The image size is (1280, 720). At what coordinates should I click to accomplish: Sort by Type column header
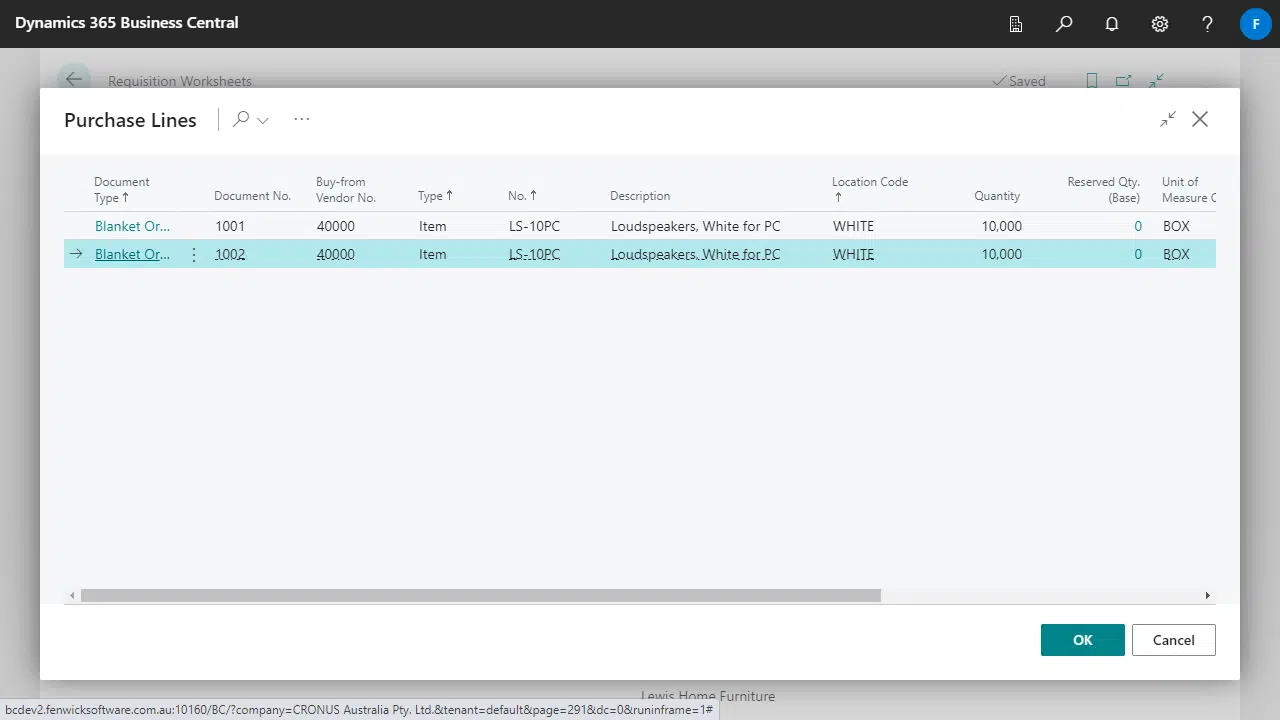tap(435, 196)
